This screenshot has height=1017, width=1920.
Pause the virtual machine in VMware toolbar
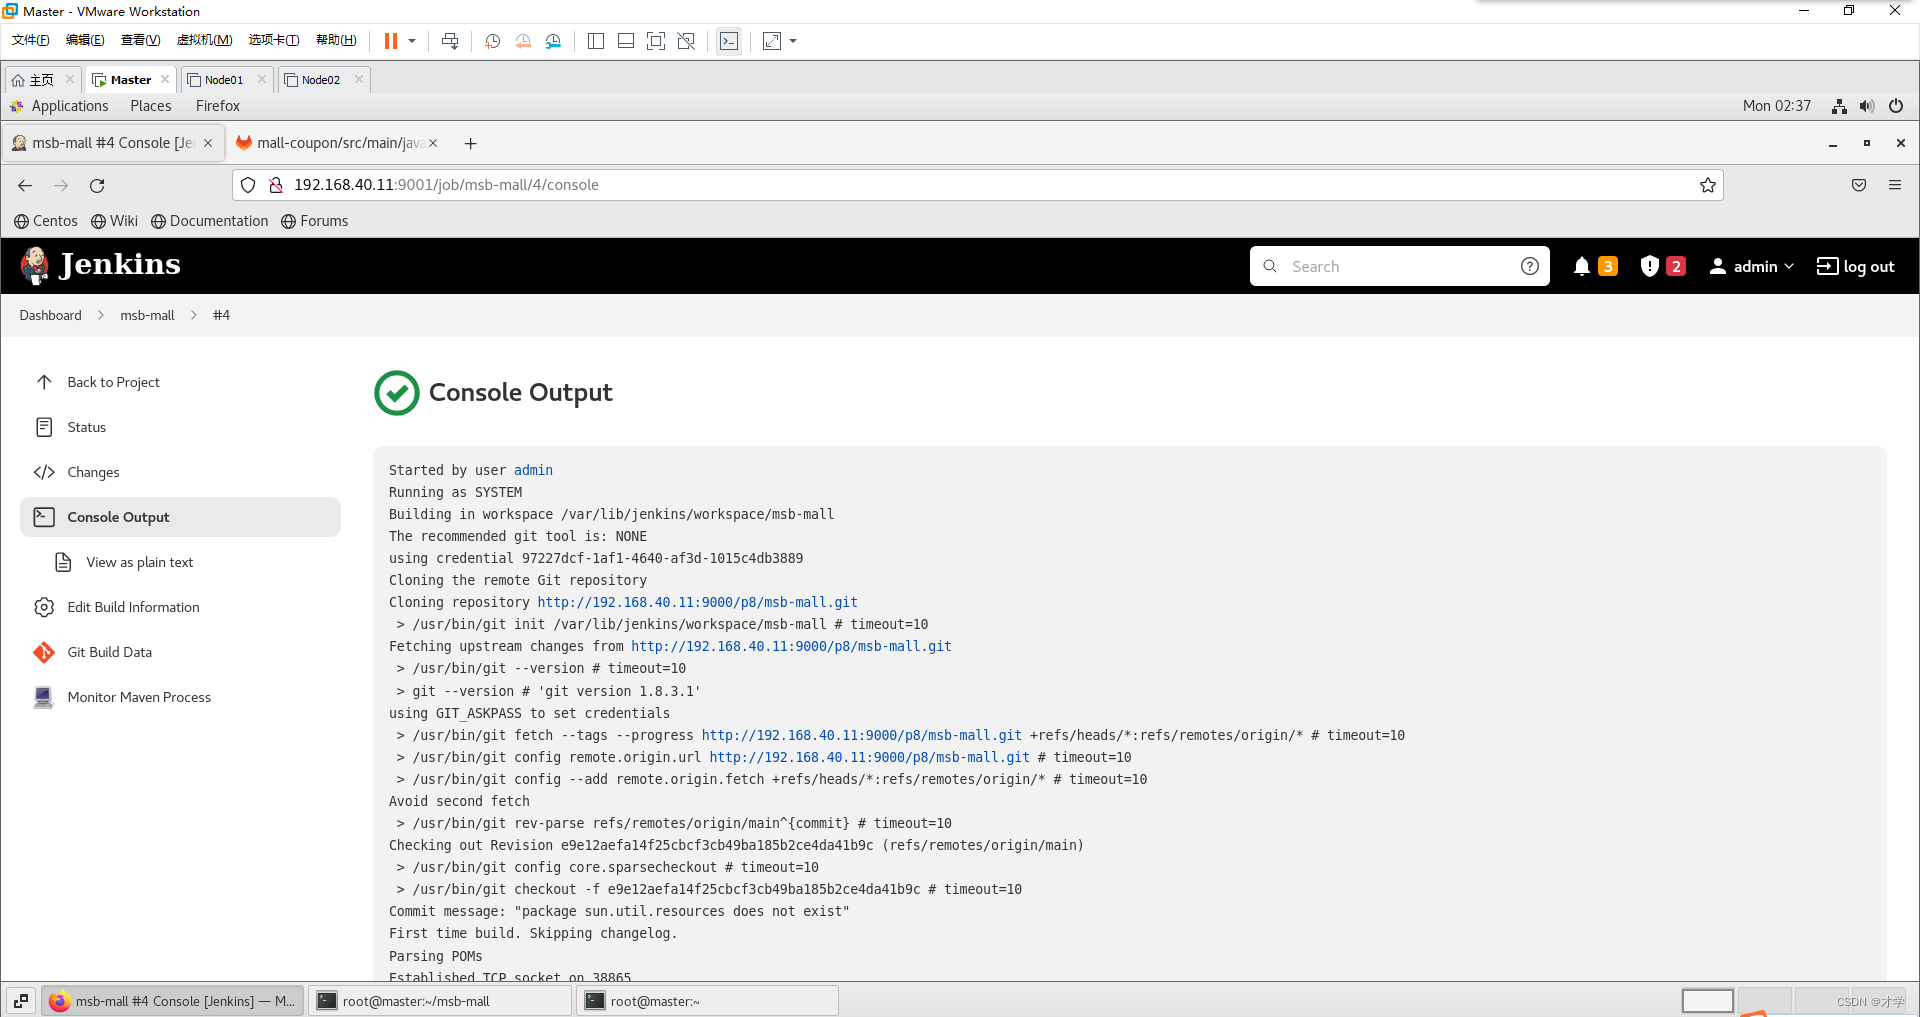(391, 41)
